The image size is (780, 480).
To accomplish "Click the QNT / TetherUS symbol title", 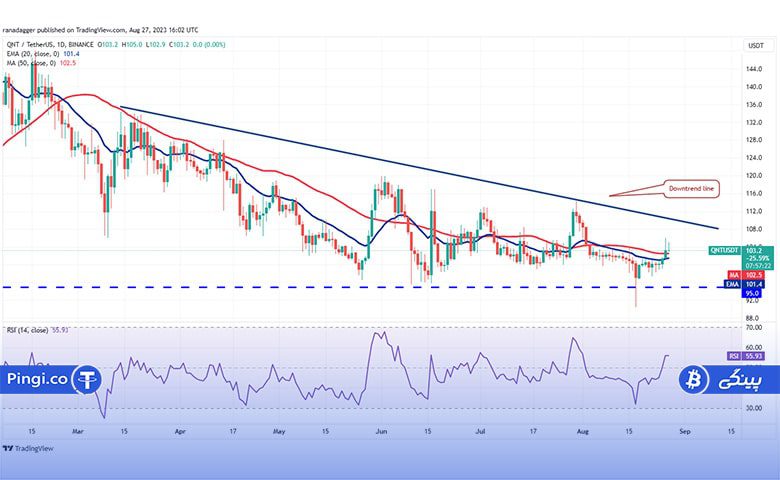I will point(50,45).
